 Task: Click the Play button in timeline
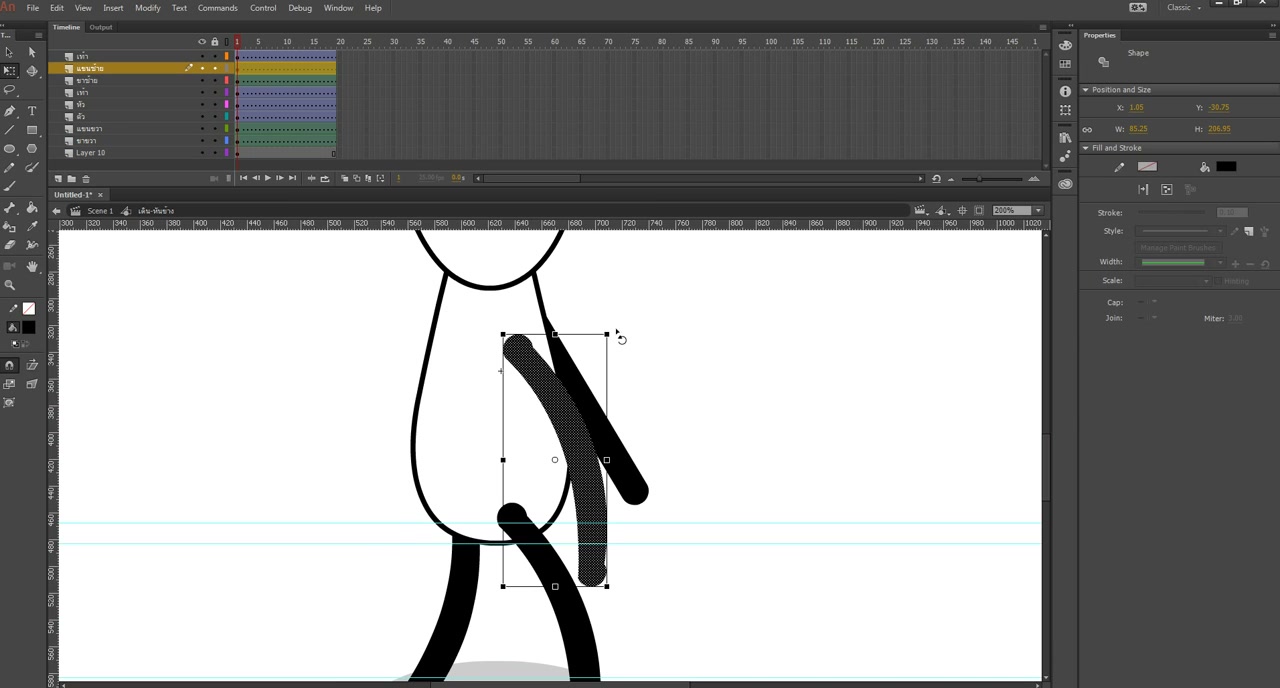(x=267, y=178)
